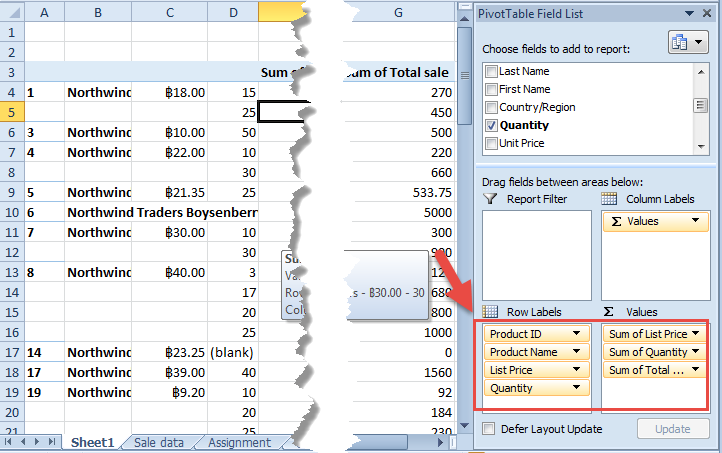Open the Assignment sheet tab
Viewport: 722px width, 453px height.
click(x=239, y=442)
